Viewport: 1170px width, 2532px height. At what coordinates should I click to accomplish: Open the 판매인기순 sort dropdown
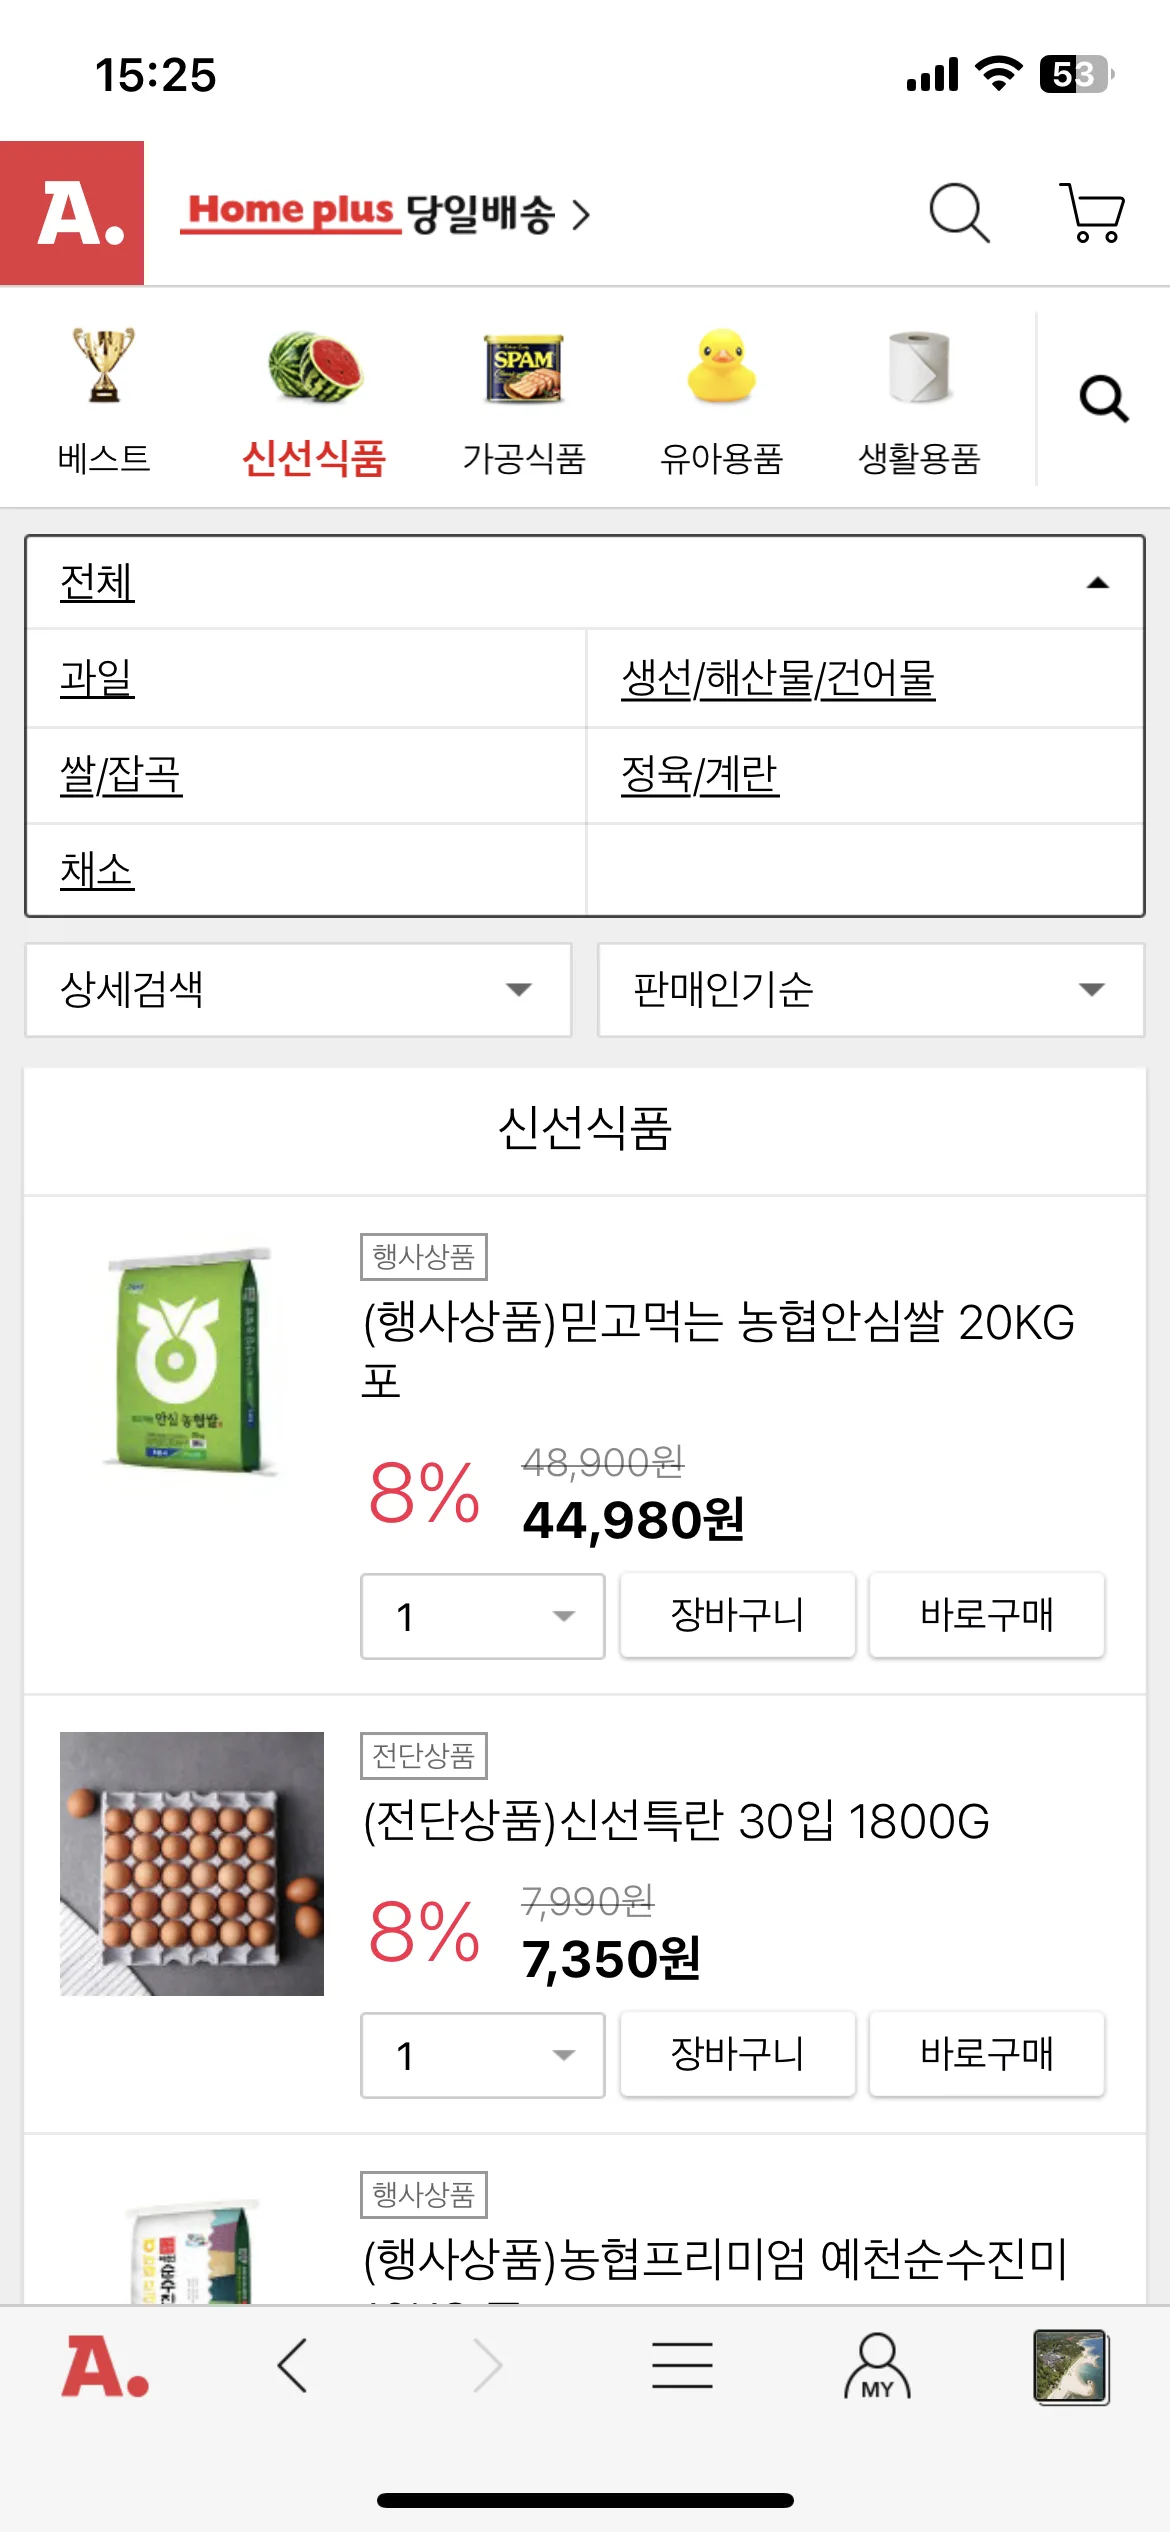[x=870, y=990]
